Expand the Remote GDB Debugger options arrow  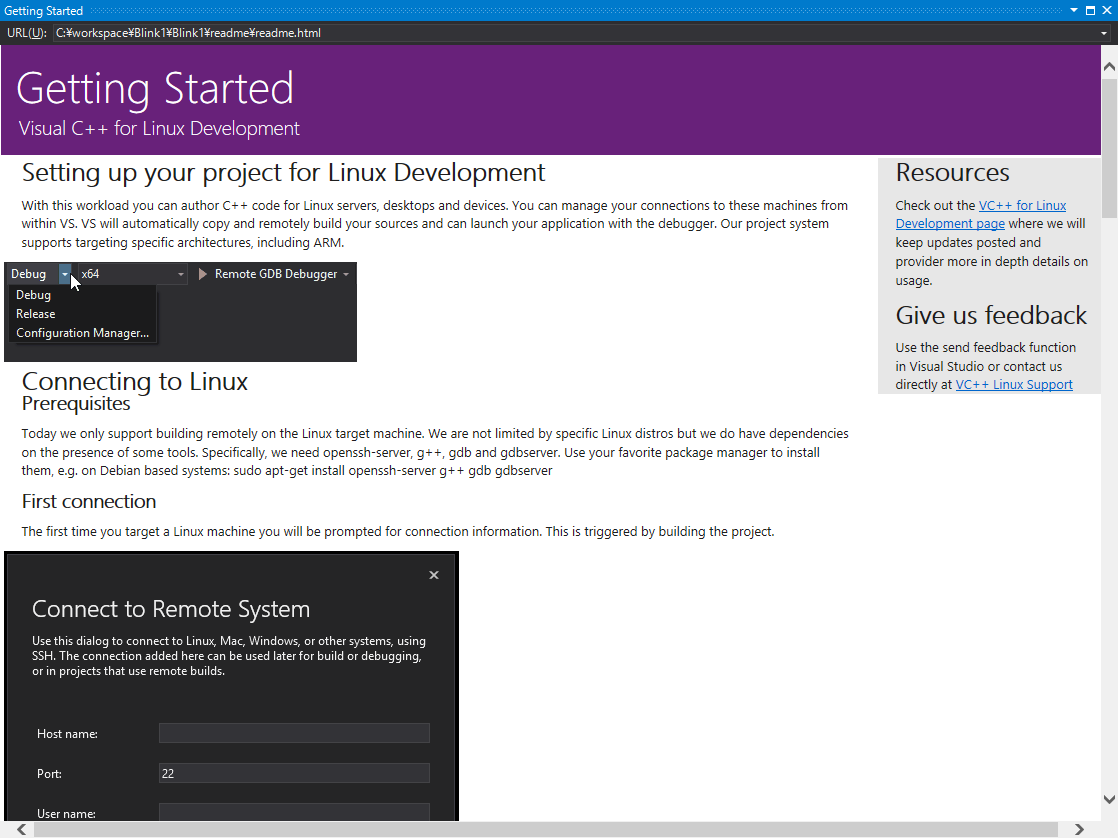tap(346, 274)
